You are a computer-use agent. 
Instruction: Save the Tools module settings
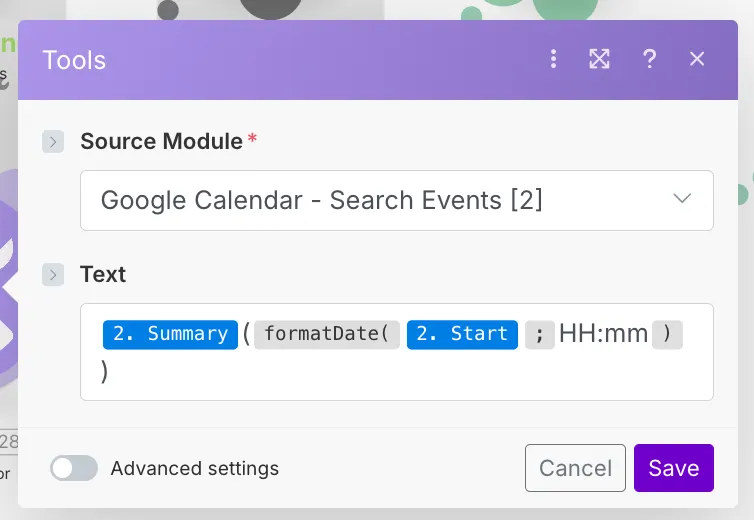pos(673,468)
